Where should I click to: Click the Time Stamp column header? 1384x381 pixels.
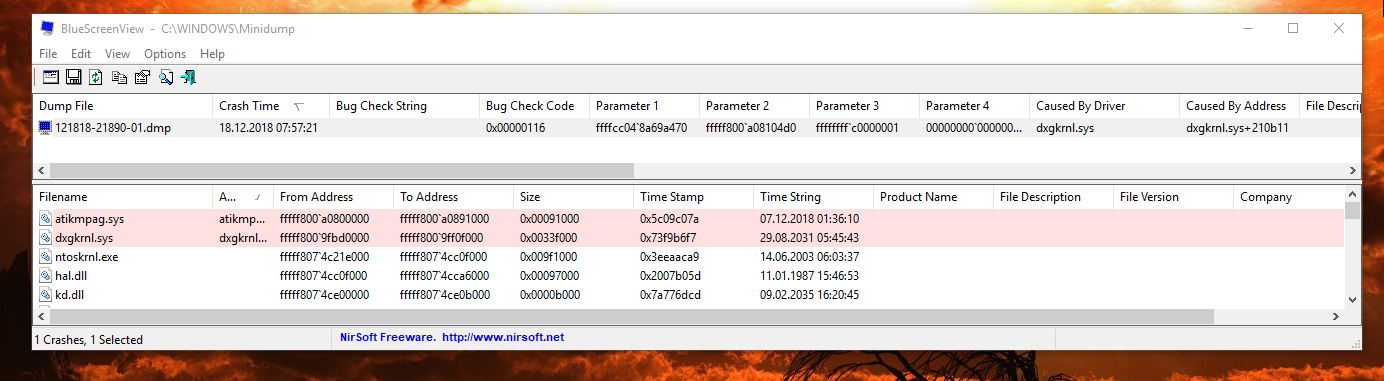pyautogui.click(x=694, y=197)
